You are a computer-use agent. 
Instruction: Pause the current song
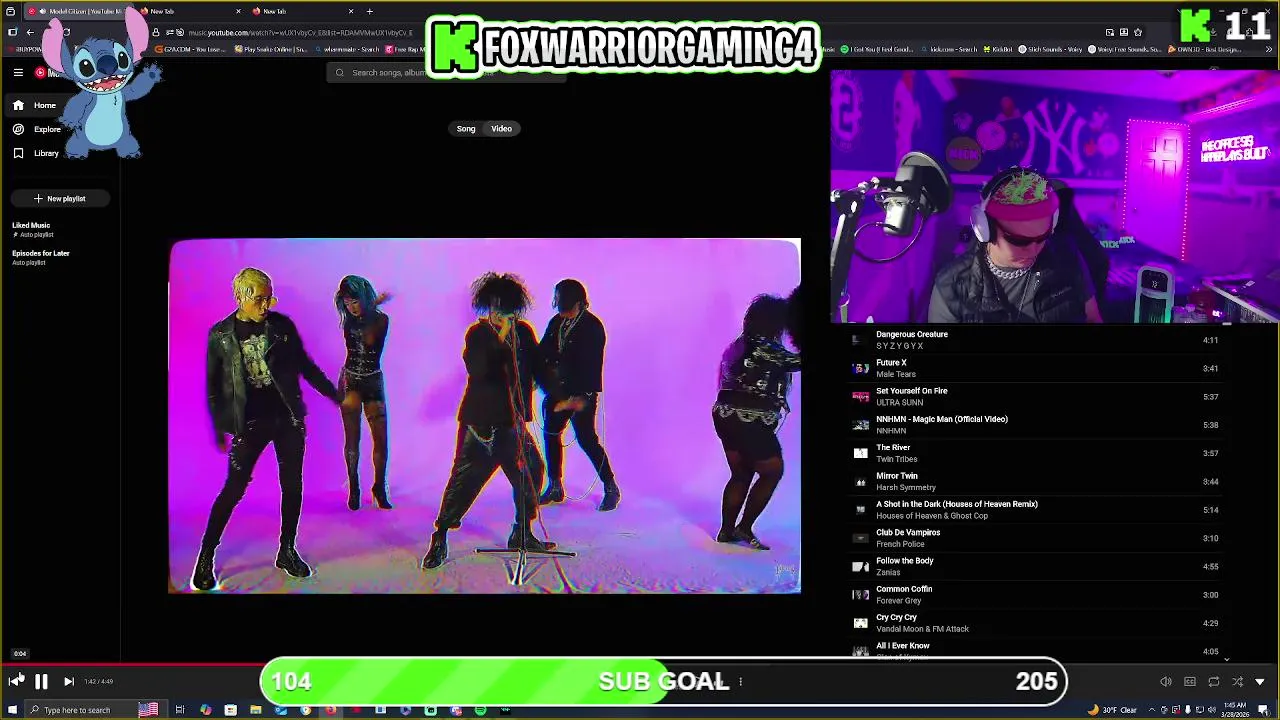click(41, 681)
